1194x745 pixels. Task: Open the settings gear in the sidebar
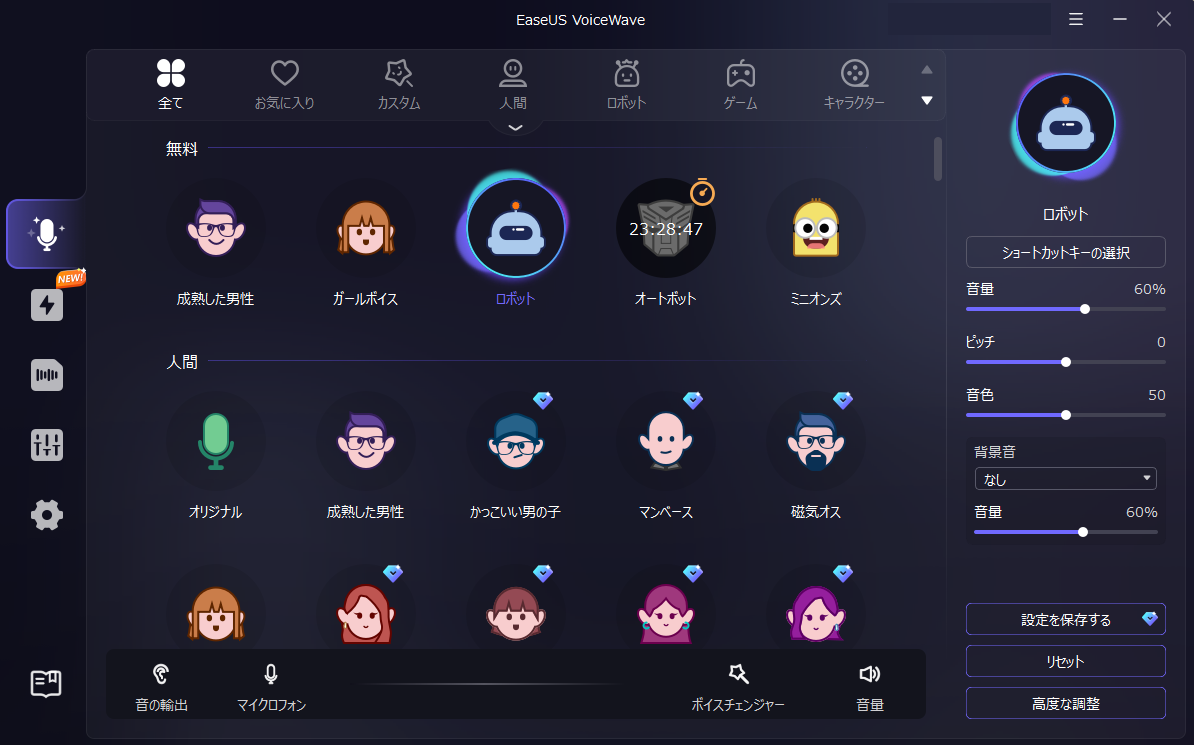coord(46,515)
